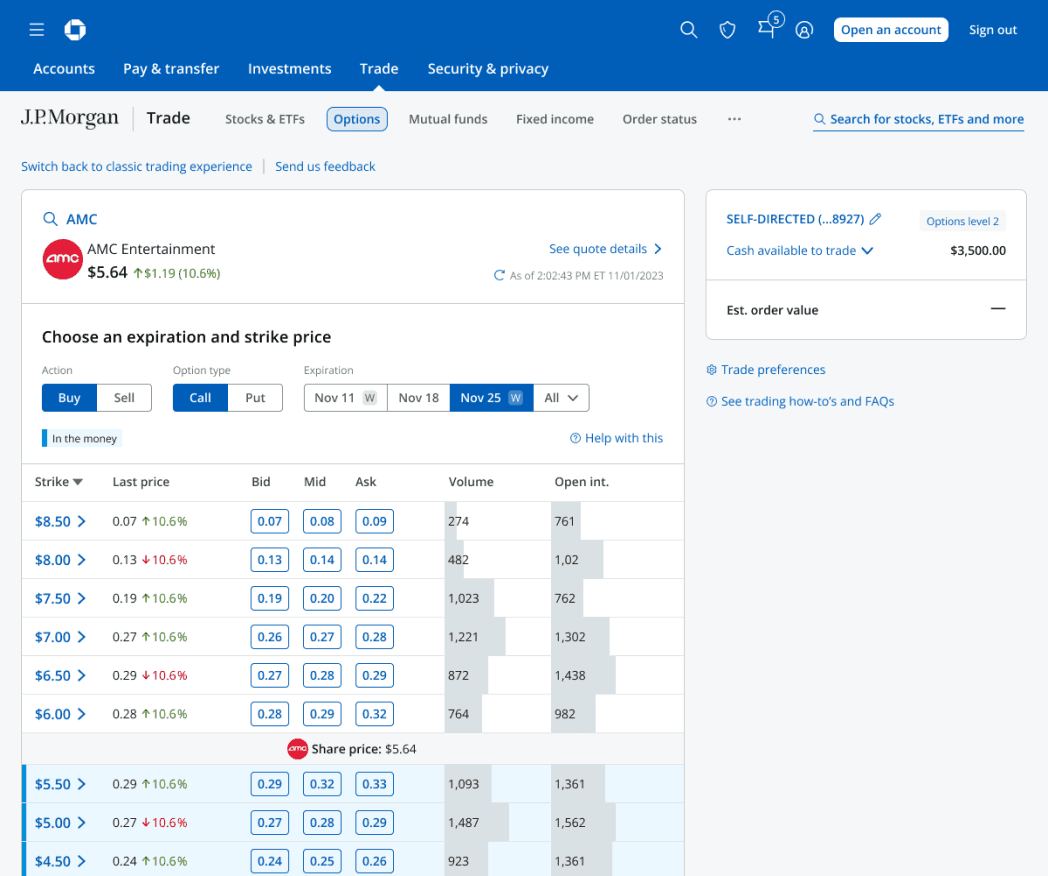The height and width of the screenshot is (876, 1048).
Task: Open the user profile icon
Action: click(x=804, y=30)
